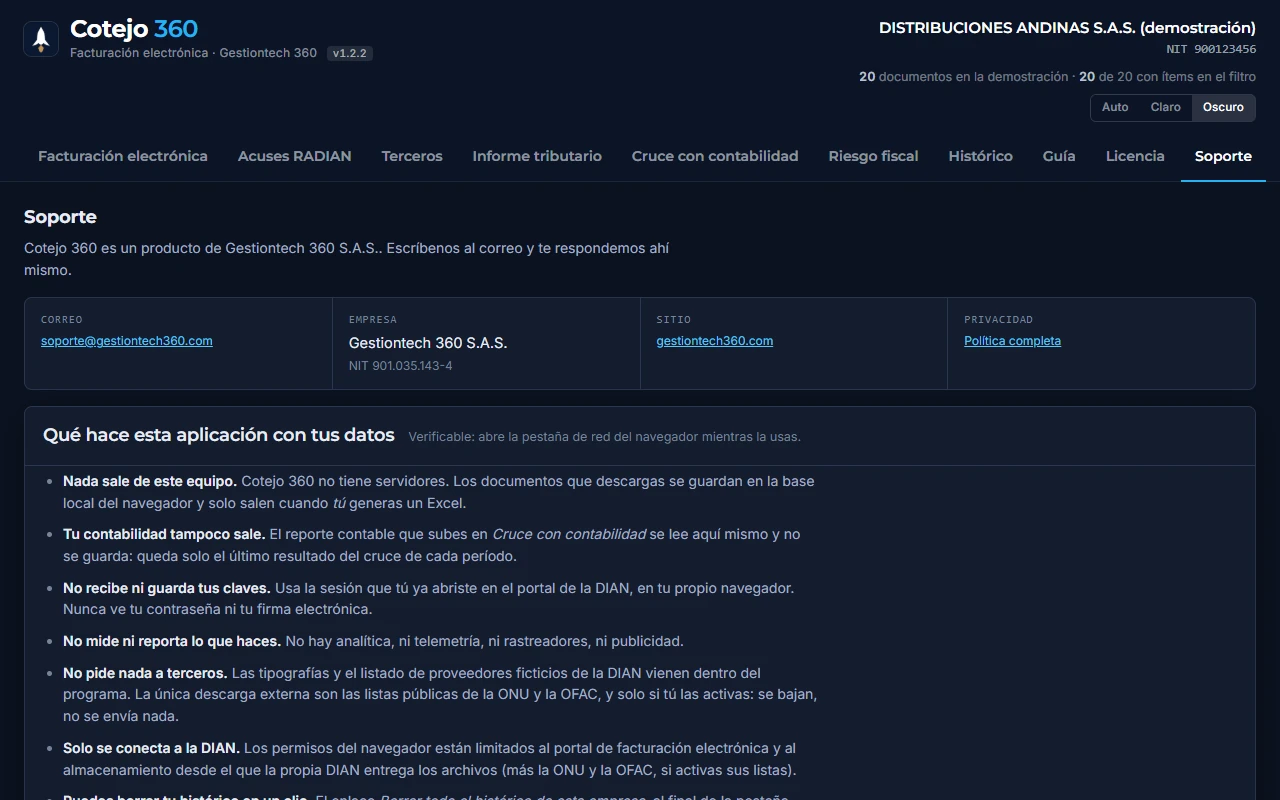The width and height of the screenshot is (1280, 800).
Task: Click the 'Verificable: abre la pestaña de red' note
Action: point(604,437)
